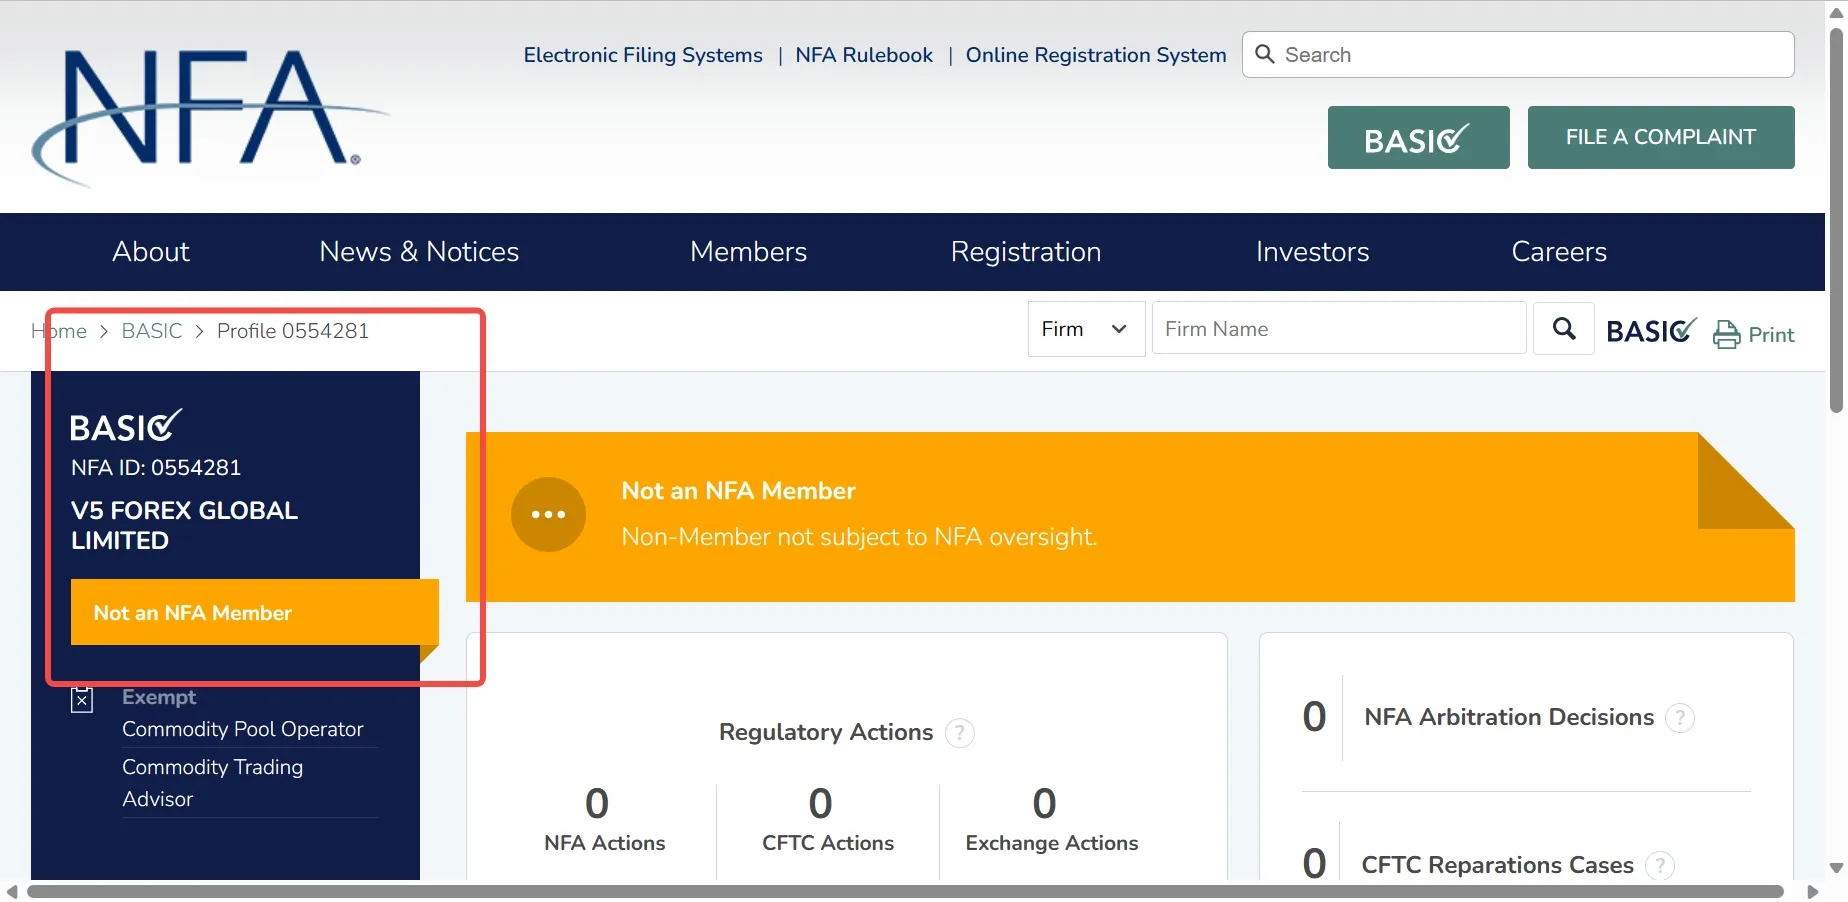
Task: Click the 'Exchange Actions' count label
Action: point(1052,843)
